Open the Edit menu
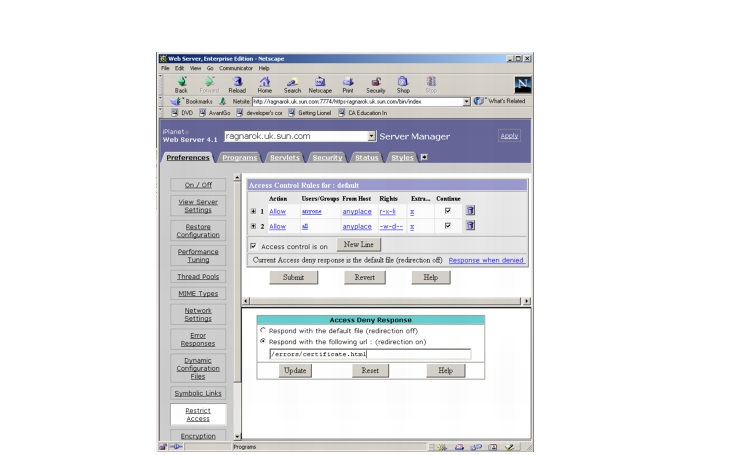The height and width of the screenshot is (455, 730). (179, 68)
